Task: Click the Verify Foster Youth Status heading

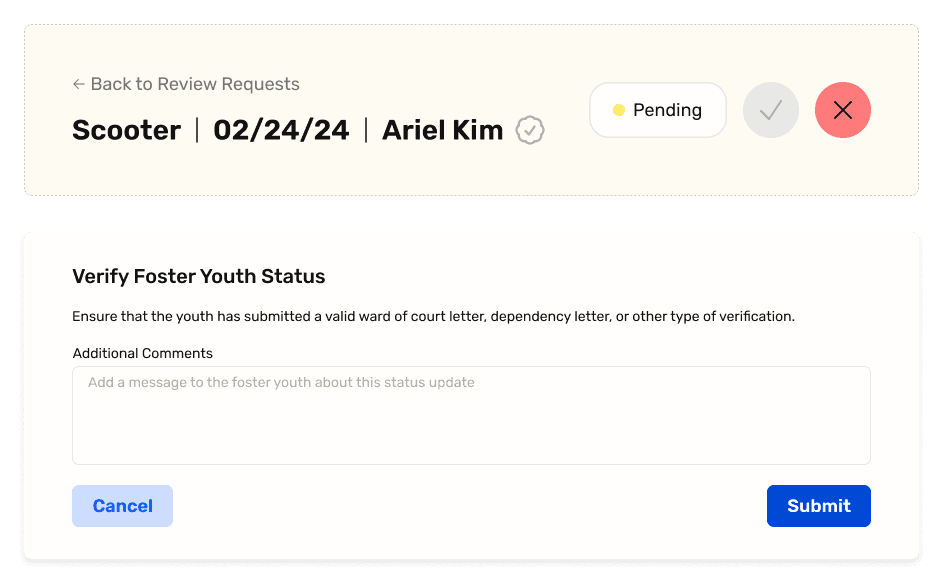Action: pyautogui.click(x=198, y=276)
